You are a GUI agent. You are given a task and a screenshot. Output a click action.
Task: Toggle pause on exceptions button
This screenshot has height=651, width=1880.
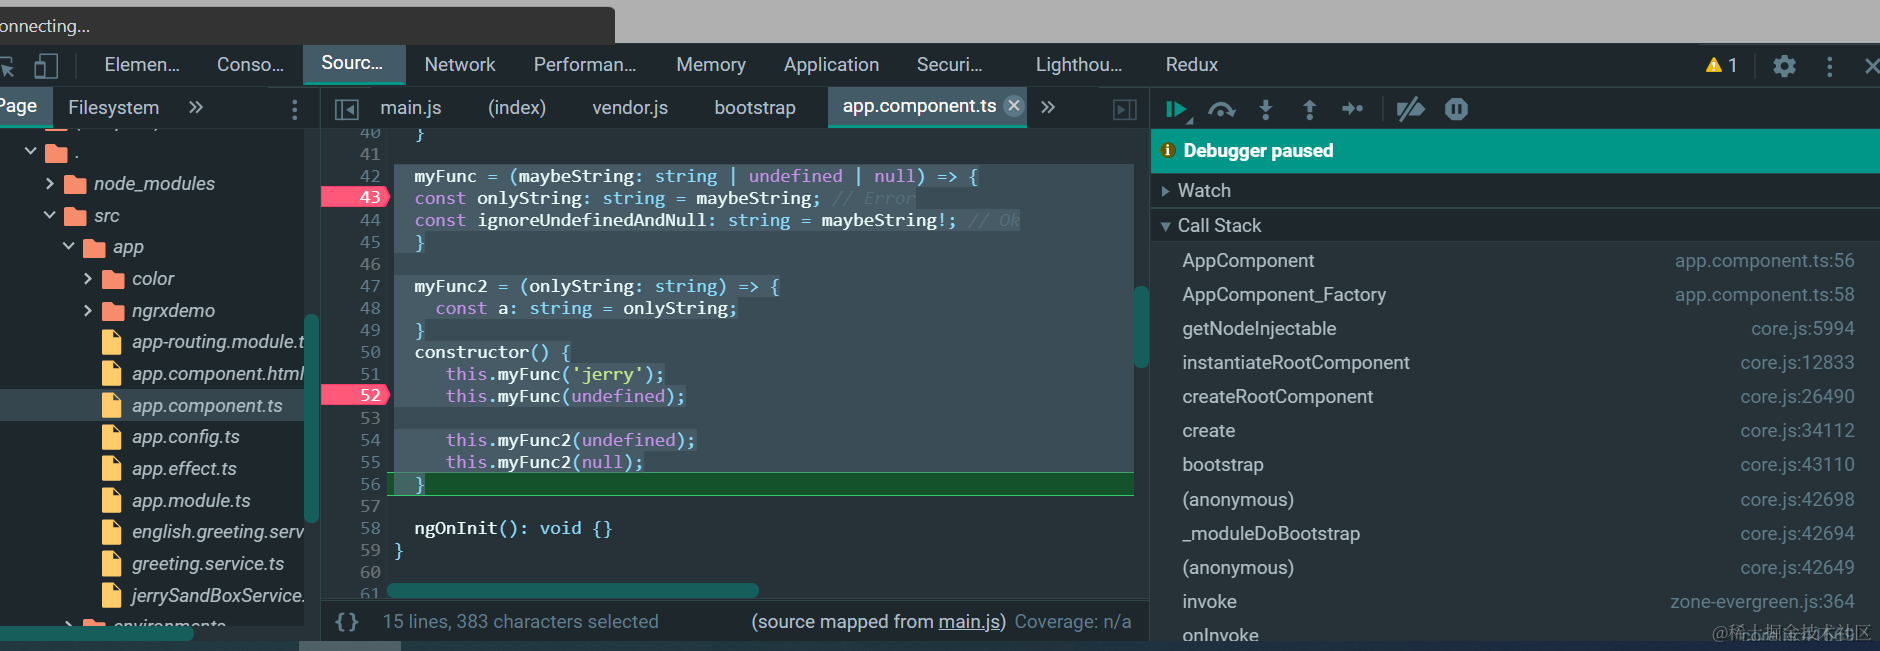point(1456,109)
